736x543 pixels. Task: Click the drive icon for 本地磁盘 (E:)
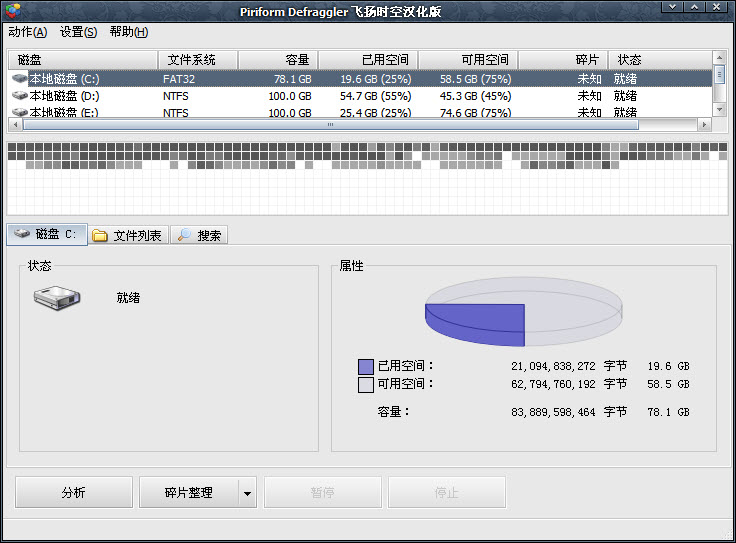19,113
